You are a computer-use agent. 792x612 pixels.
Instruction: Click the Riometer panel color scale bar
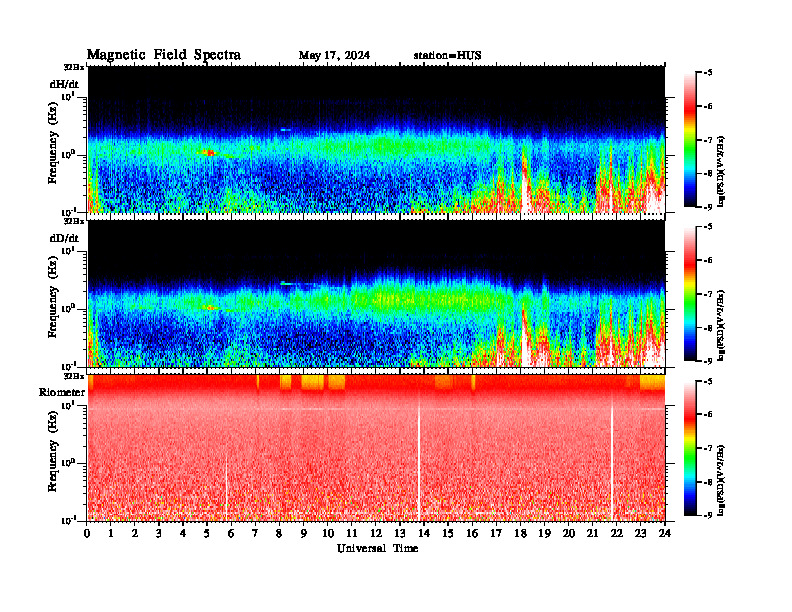(689, 448)
